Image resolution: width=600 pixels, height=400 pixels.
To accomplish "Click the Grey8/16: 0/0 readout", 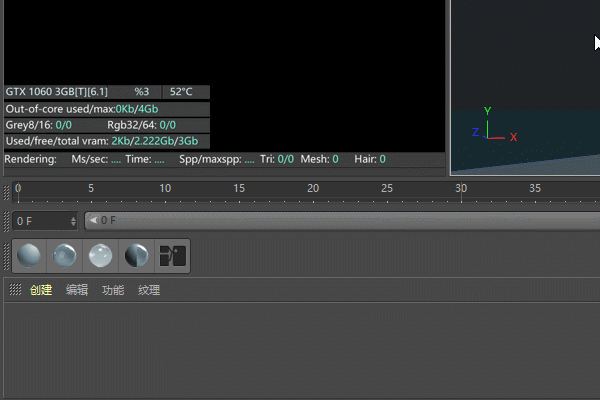I will (x=38, y=125).
